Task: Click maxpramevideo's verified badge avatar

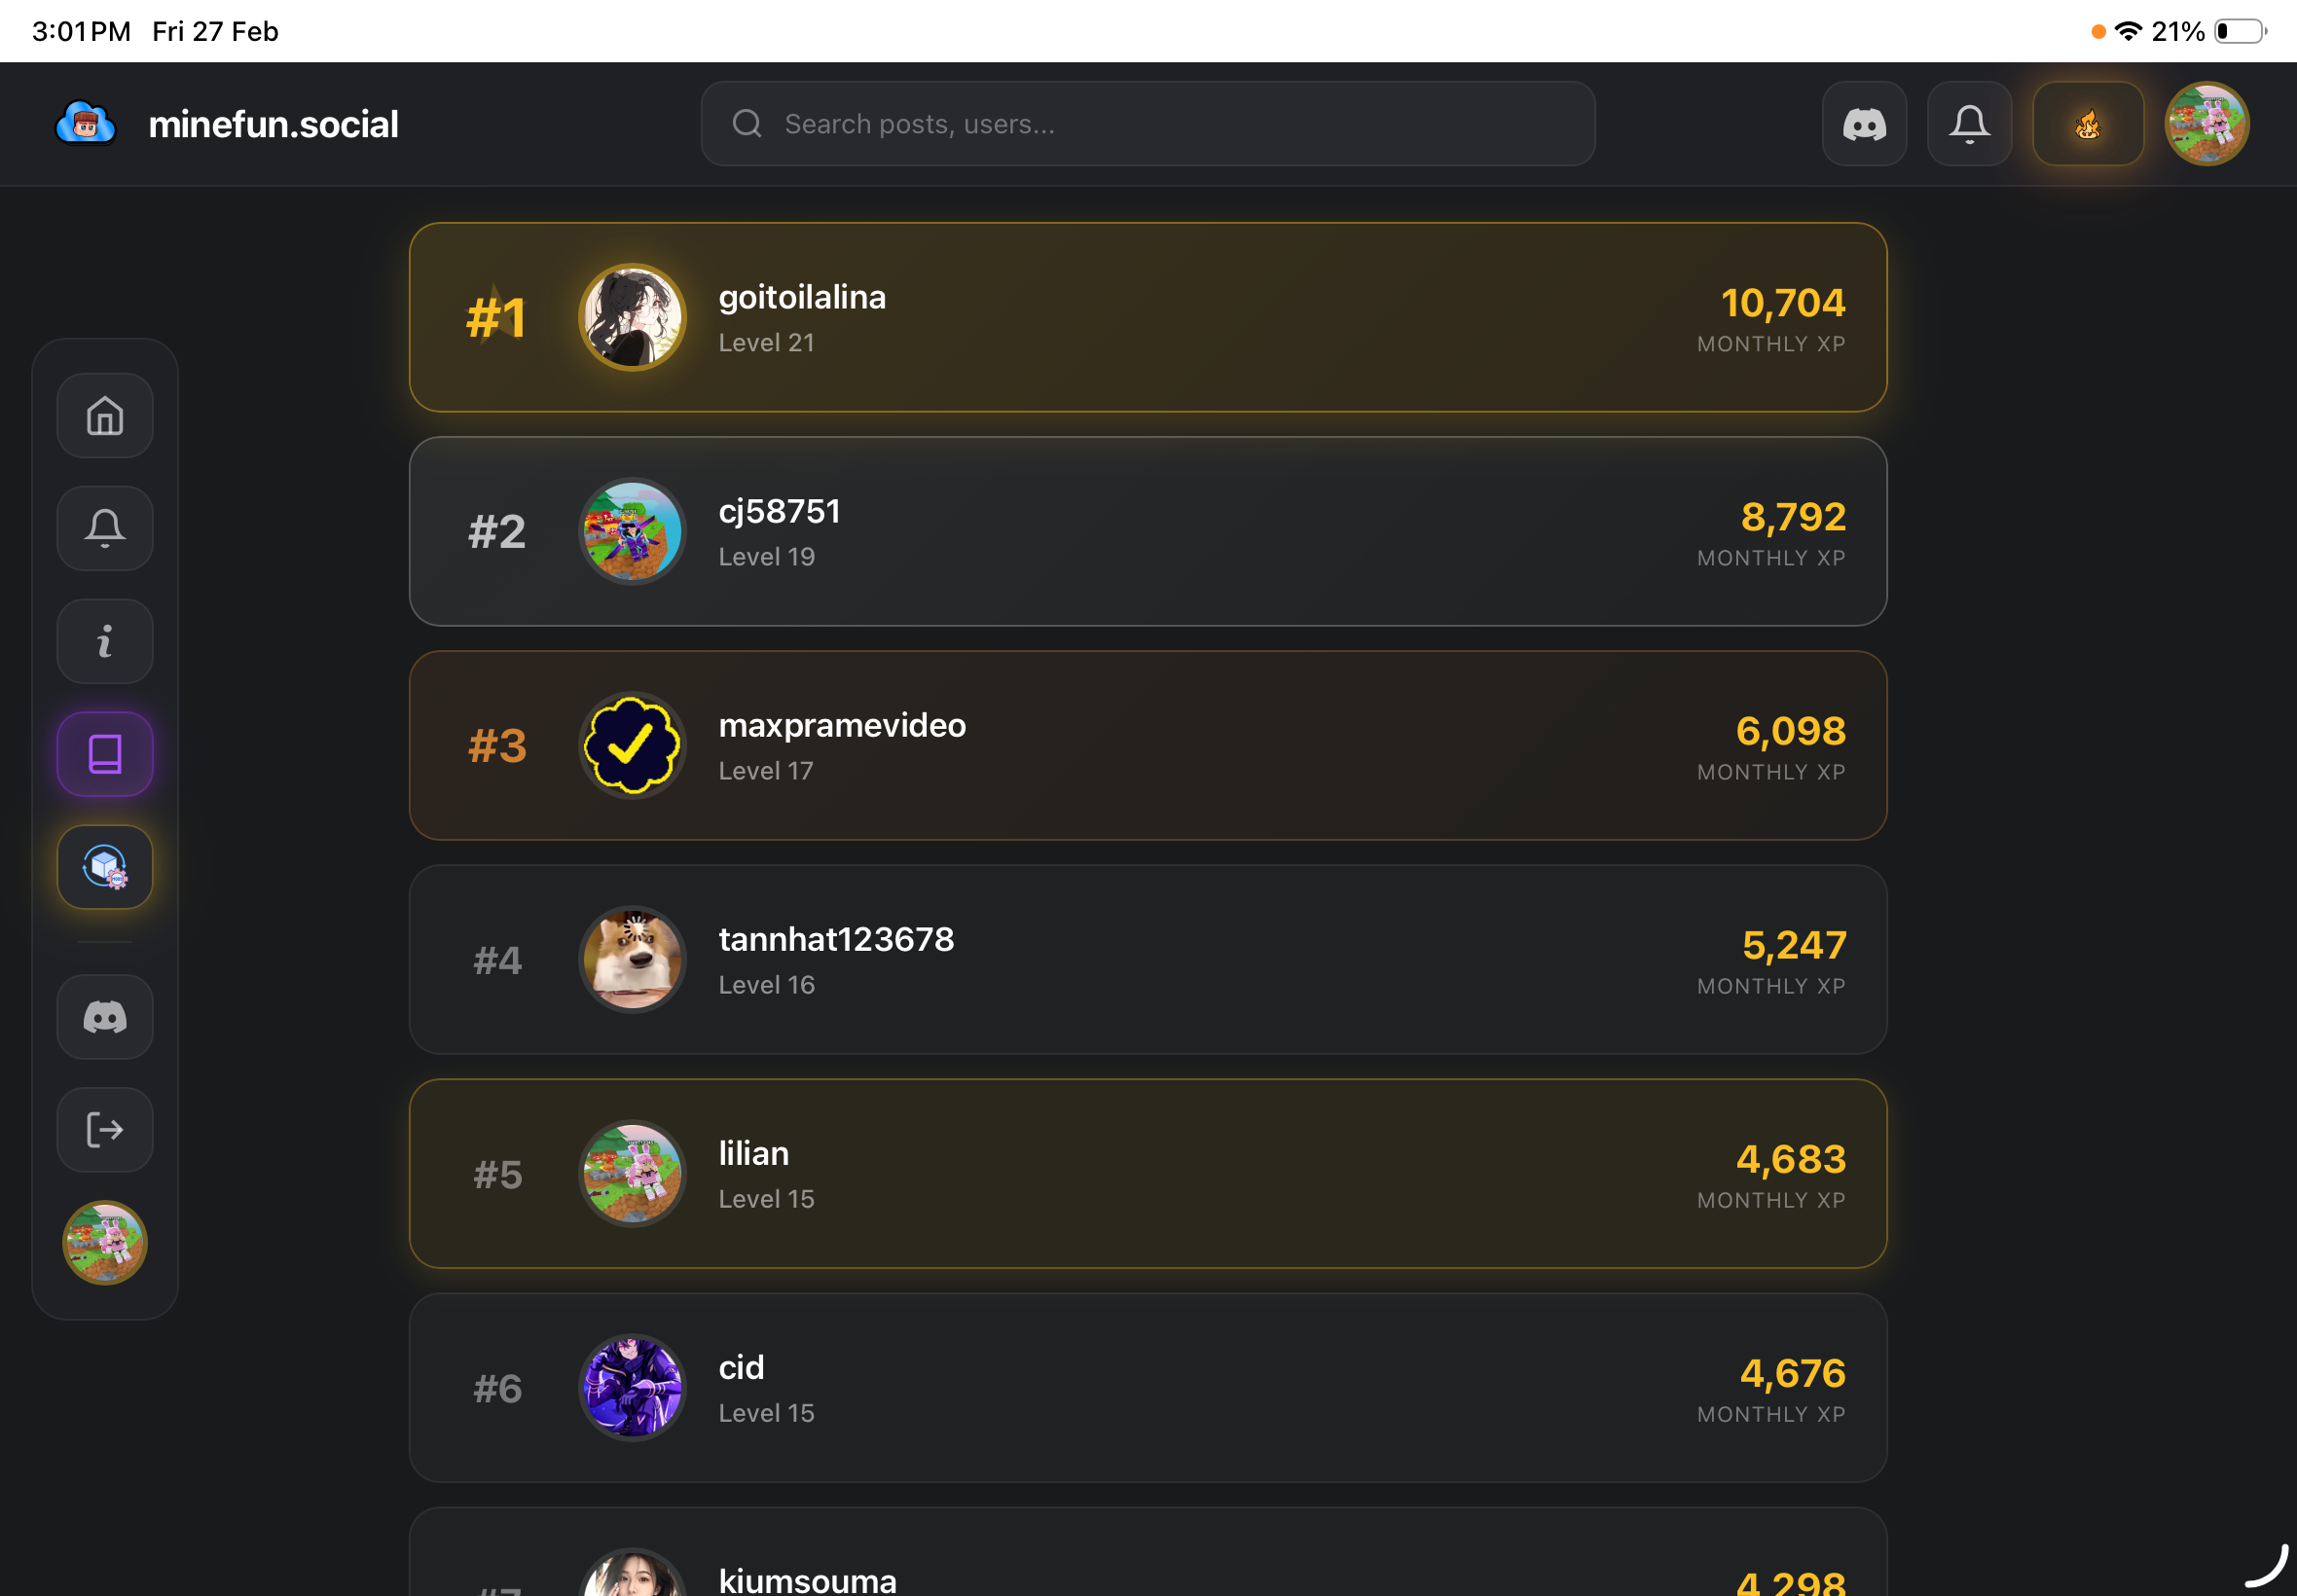Action: tap(632, 745)
